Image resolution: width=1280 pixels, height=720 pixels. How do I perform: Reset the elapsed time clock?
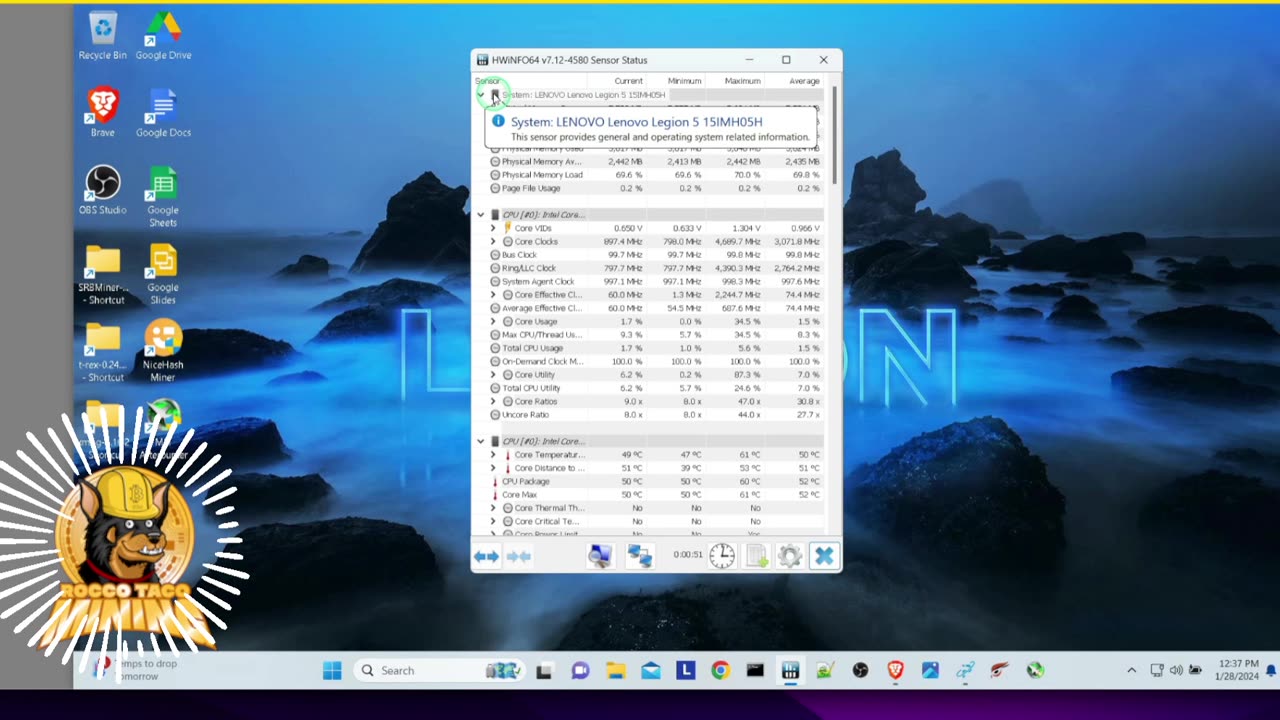click(x=722, y=556)
